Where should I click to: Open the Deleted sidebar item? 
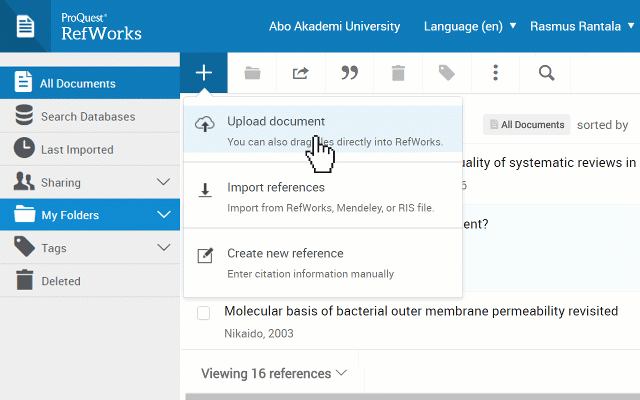90,281
